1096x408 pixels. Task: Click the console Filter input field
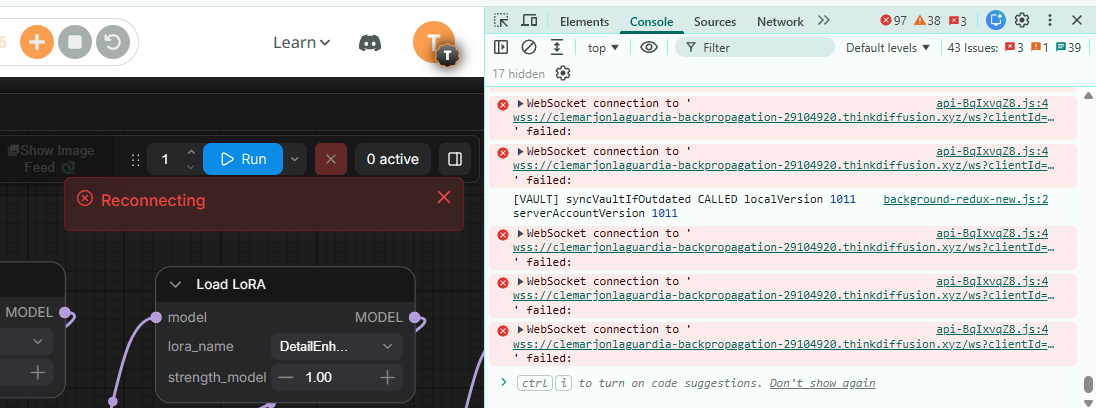755,48
